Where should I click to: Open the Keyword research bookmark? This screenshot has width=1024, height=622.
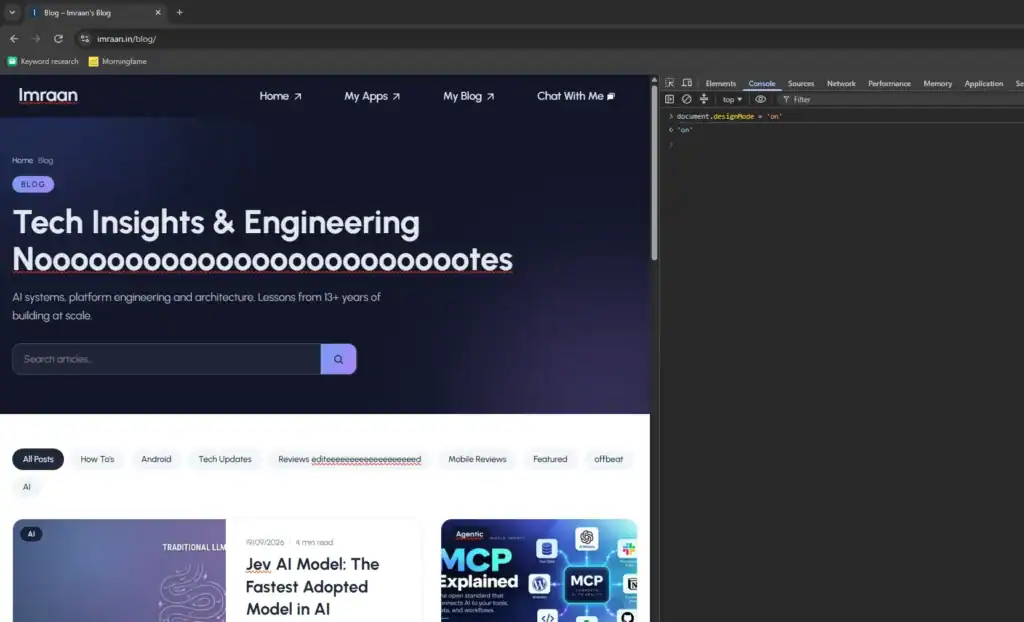(x=42, y=61)
